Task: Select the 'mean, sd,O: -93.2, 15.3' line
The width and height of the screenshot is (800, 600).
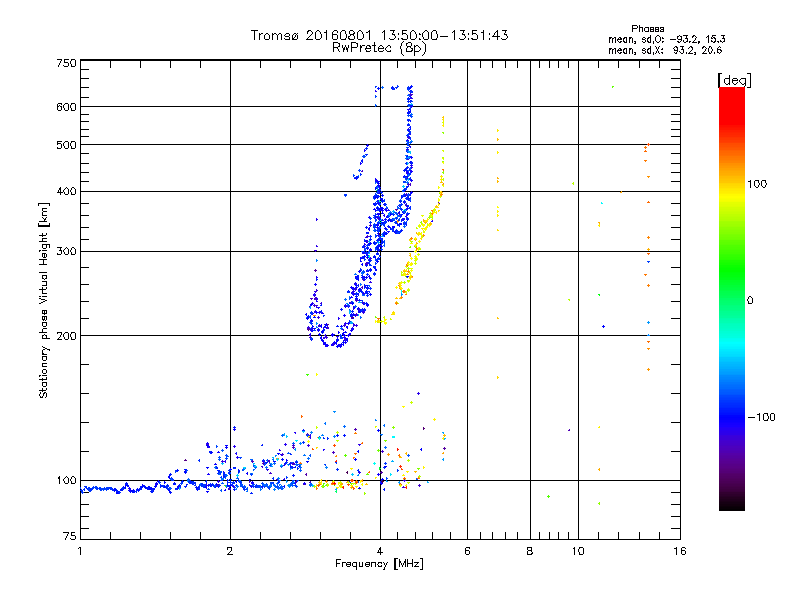Action: click(666, 39)
